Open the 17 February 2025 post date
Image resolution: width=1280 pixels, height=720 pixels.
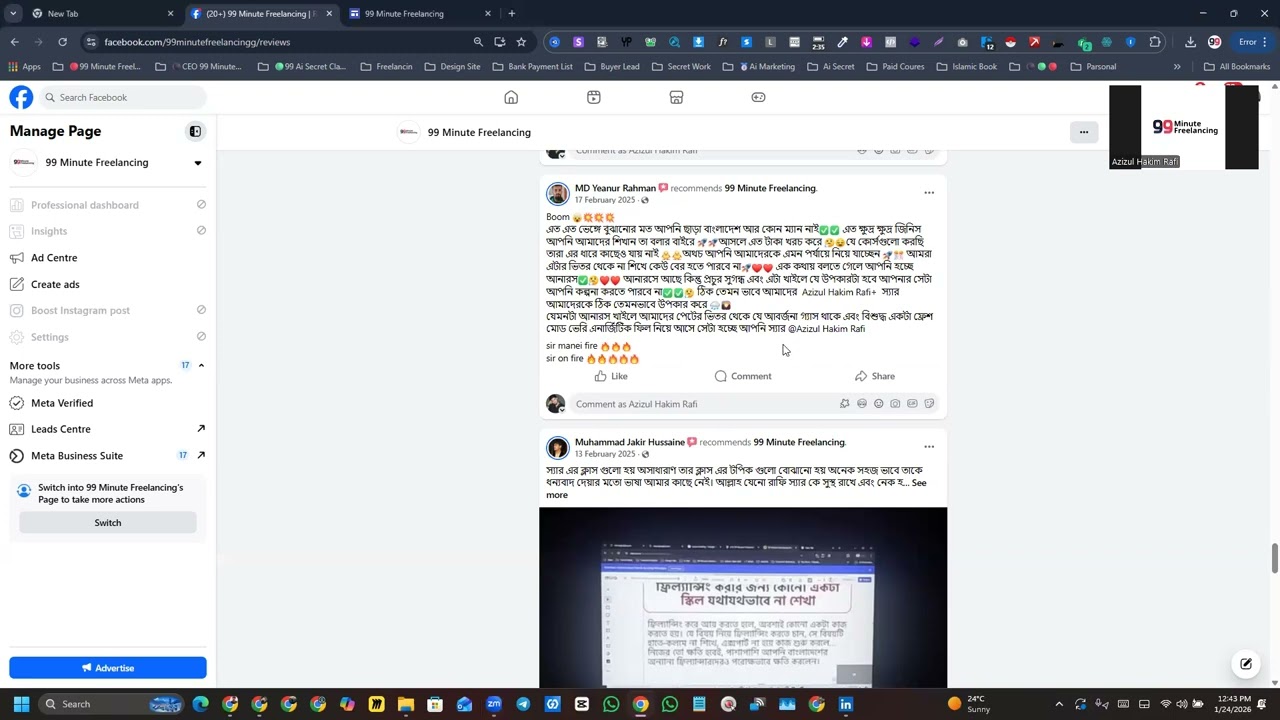(605, 200)
